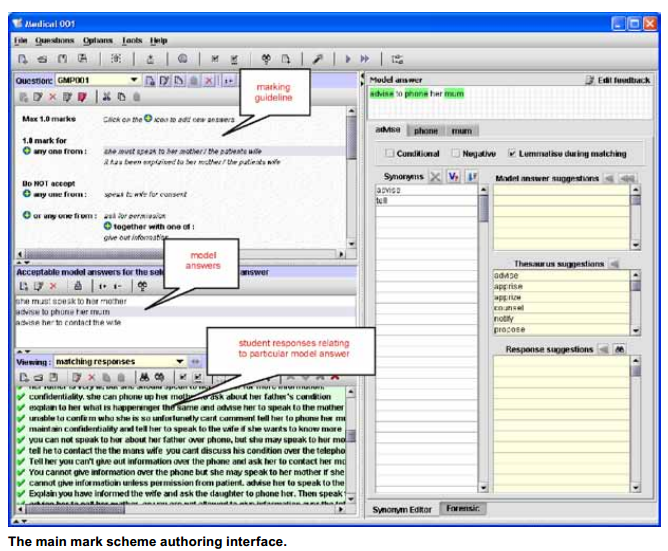Open the Viewing 'matching responses' dropdown

coord(180,361)
